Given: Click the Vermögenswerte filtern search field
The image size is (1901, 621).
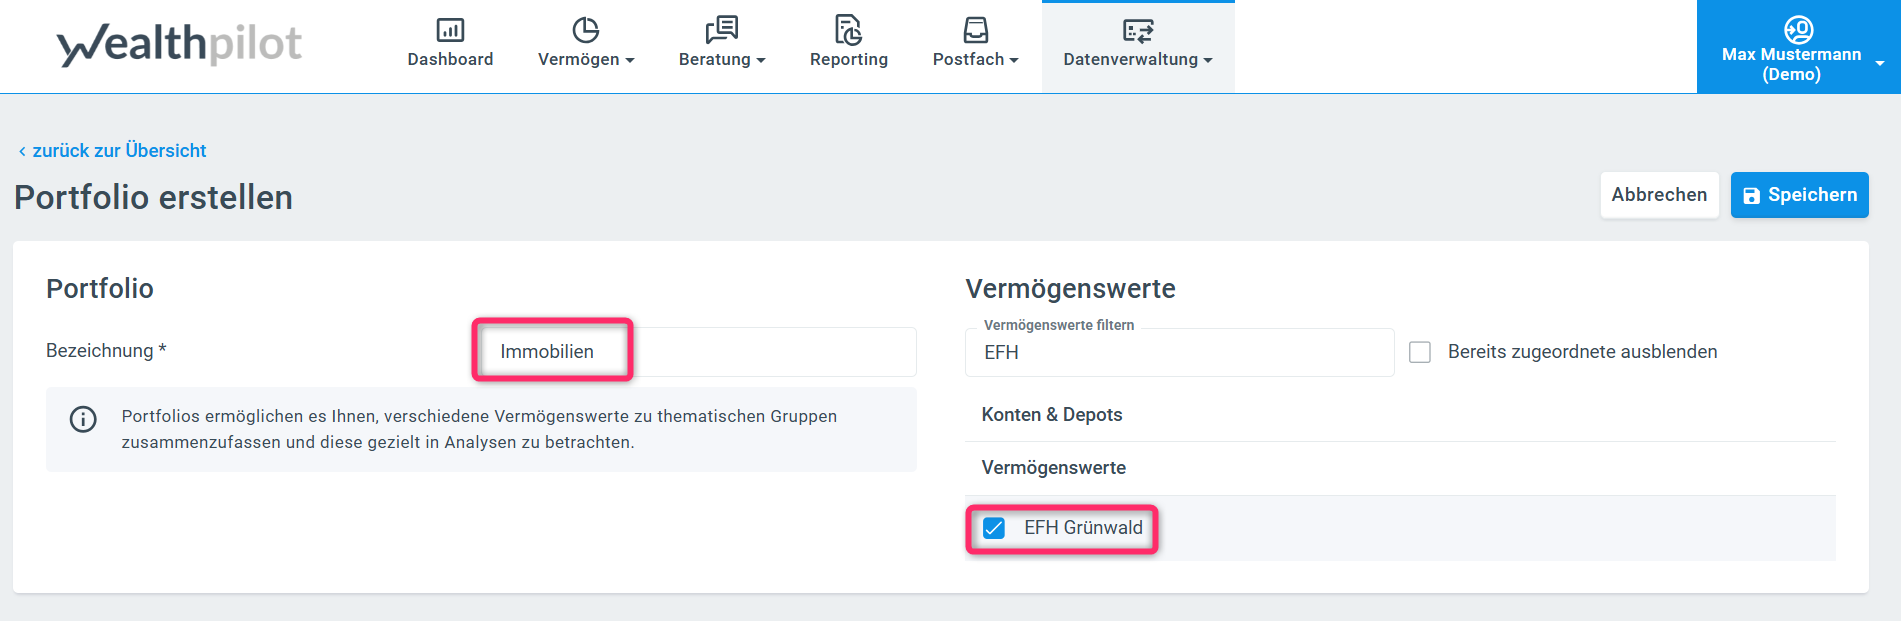Looking at the screenshot, I should click(1180, 352).
